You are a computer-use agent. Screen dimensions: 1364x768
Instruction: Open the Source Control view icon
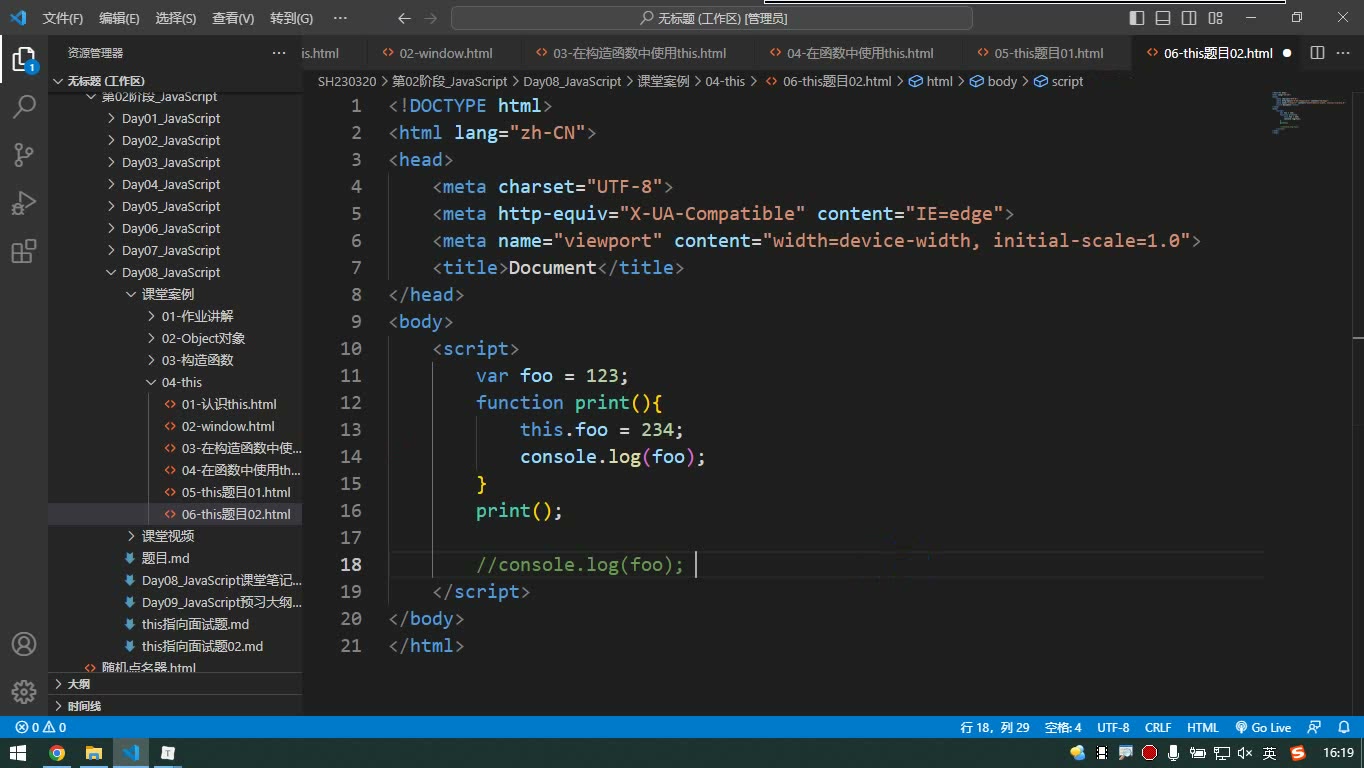[24, 154]
